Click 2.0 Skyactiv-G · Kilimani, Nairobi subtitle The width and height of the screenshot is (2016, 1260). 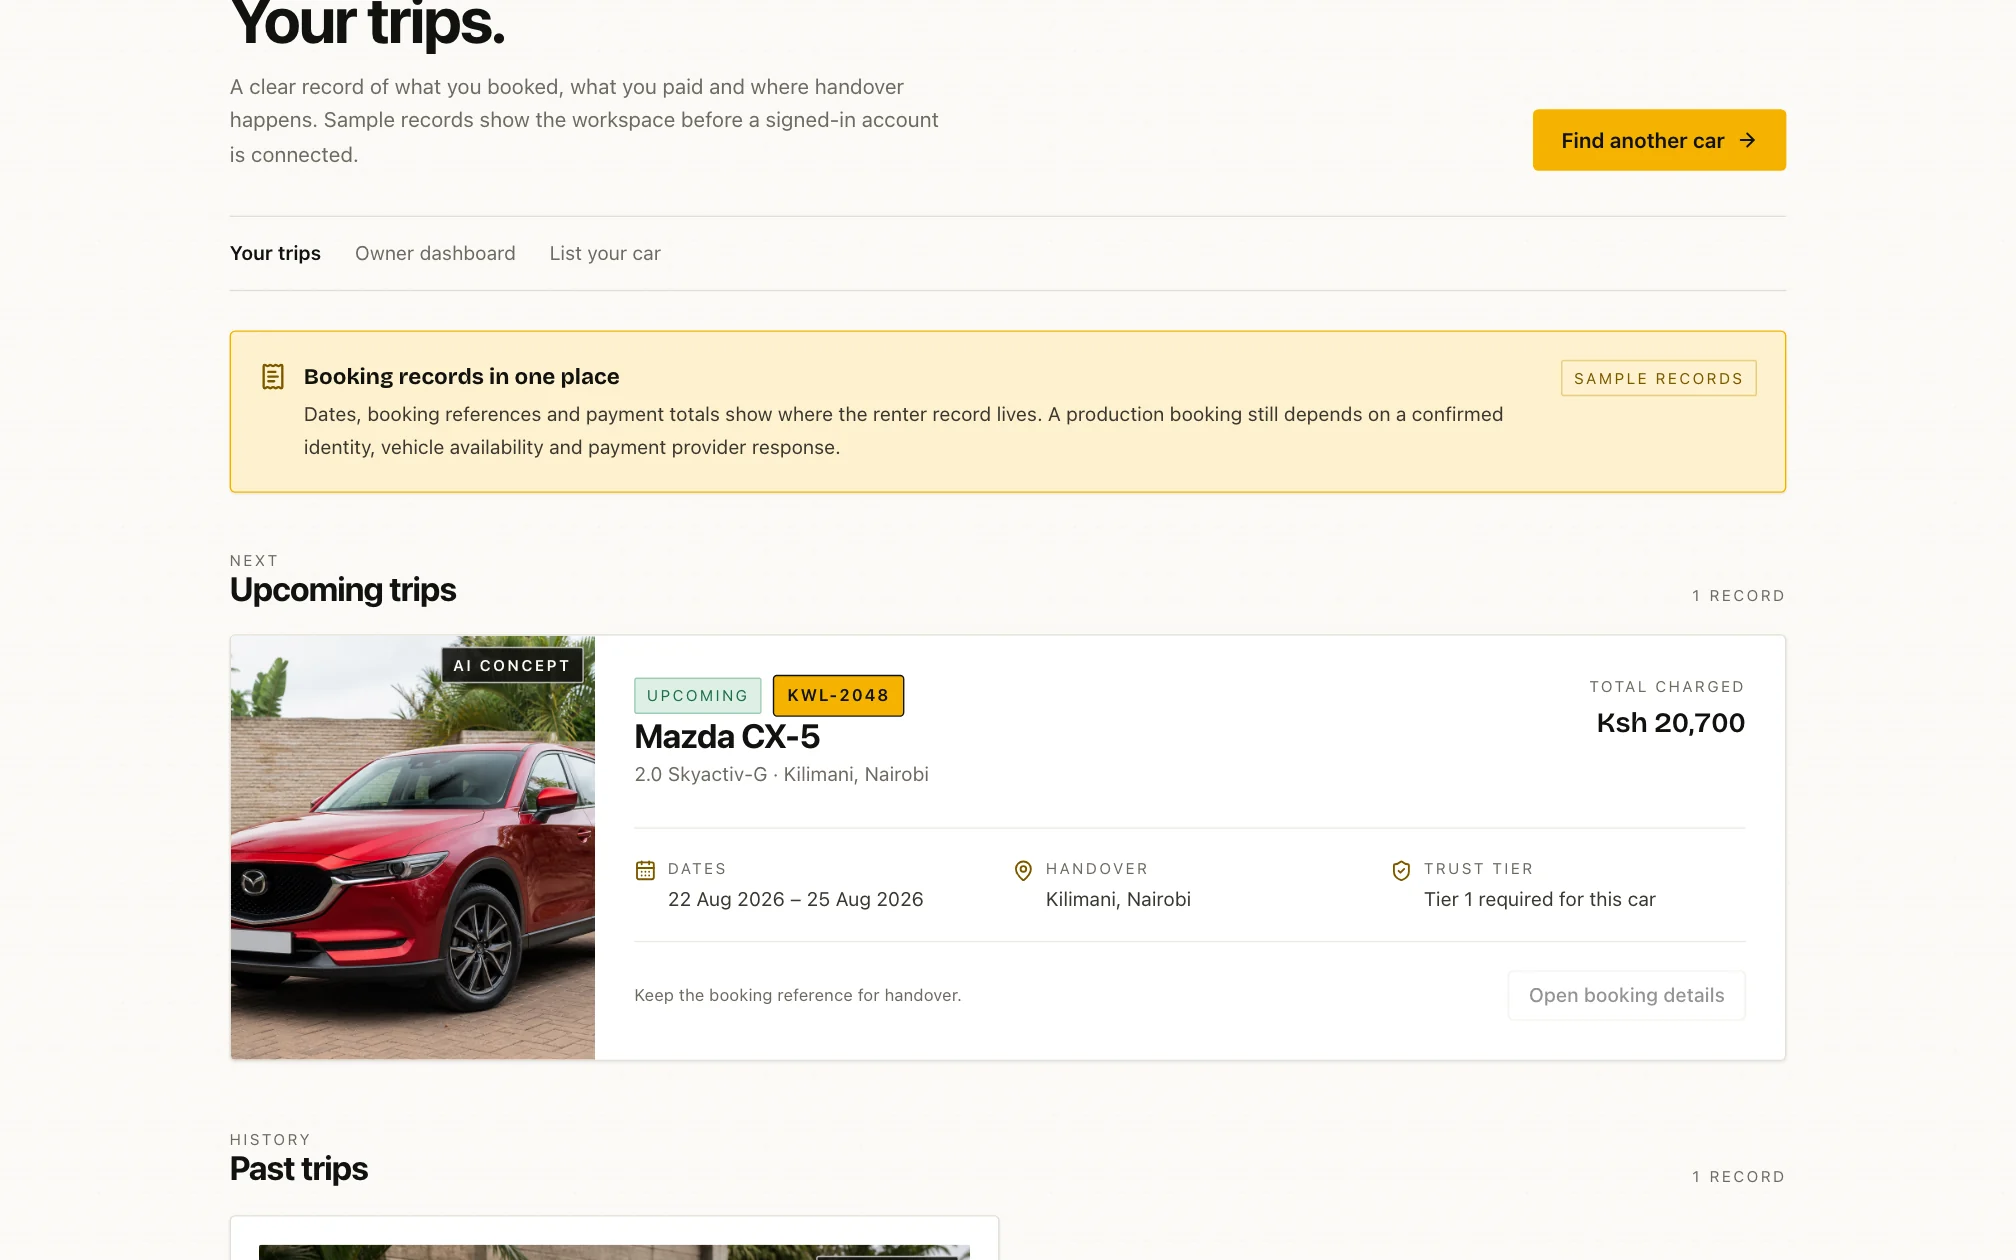point(781,774)
